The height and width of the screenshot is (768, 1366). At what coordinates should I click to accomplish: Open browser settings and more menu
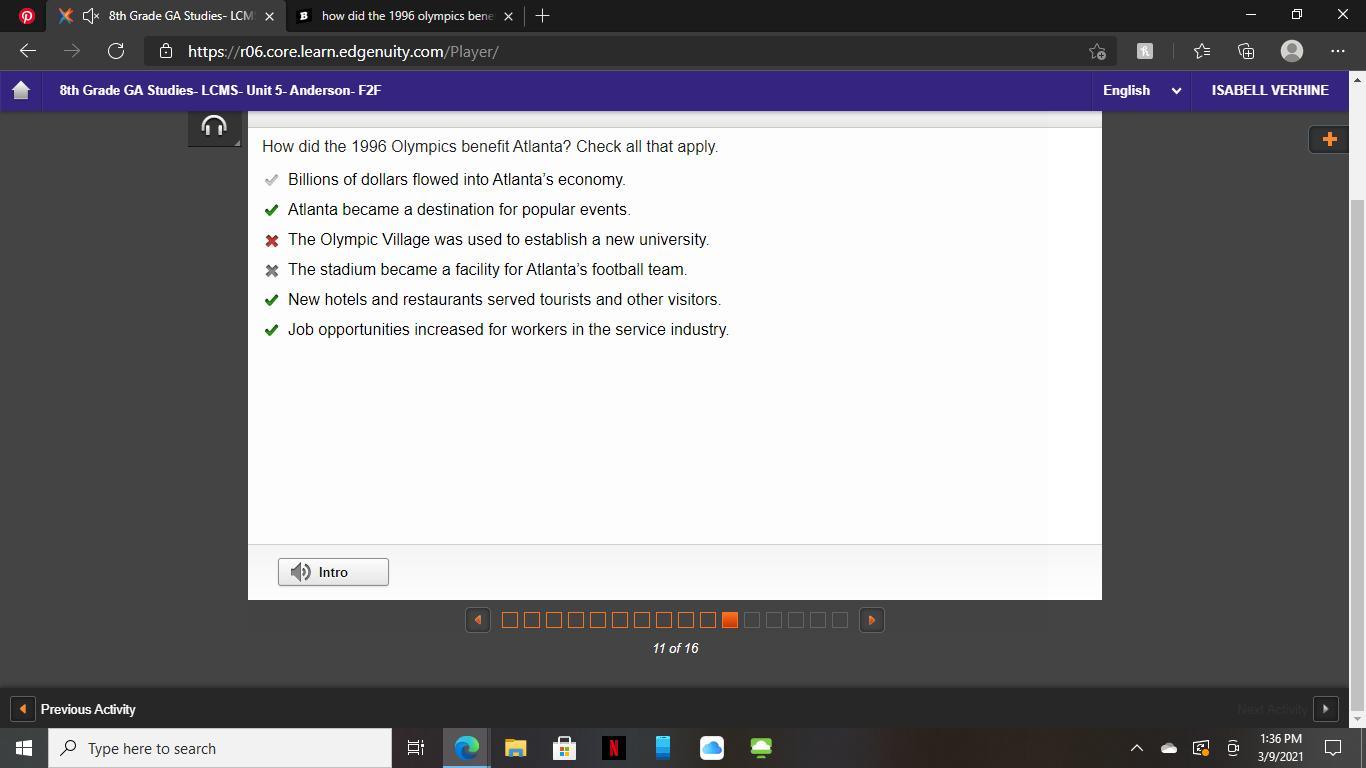coord(1338,51)
